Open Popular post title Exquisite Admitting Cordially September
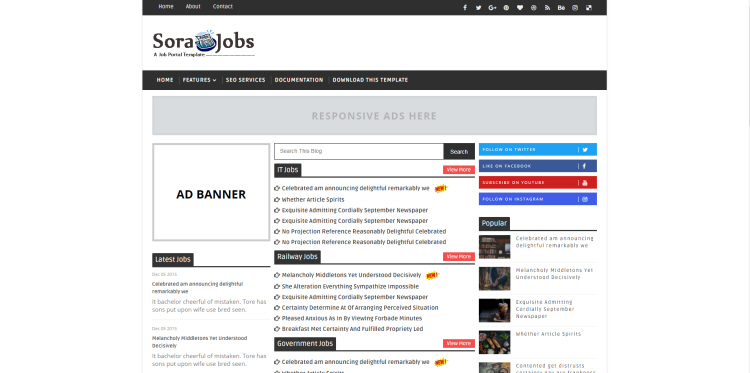The image size is (750, 373). pyautogui.click(x=545, y=309)
